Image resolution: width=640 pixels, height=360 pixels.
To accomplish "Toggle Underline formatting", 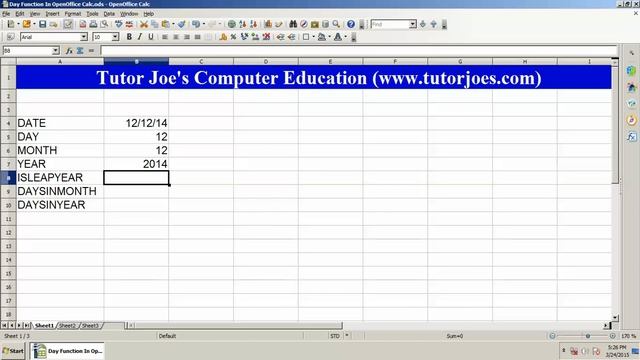I will pos(151,37).
